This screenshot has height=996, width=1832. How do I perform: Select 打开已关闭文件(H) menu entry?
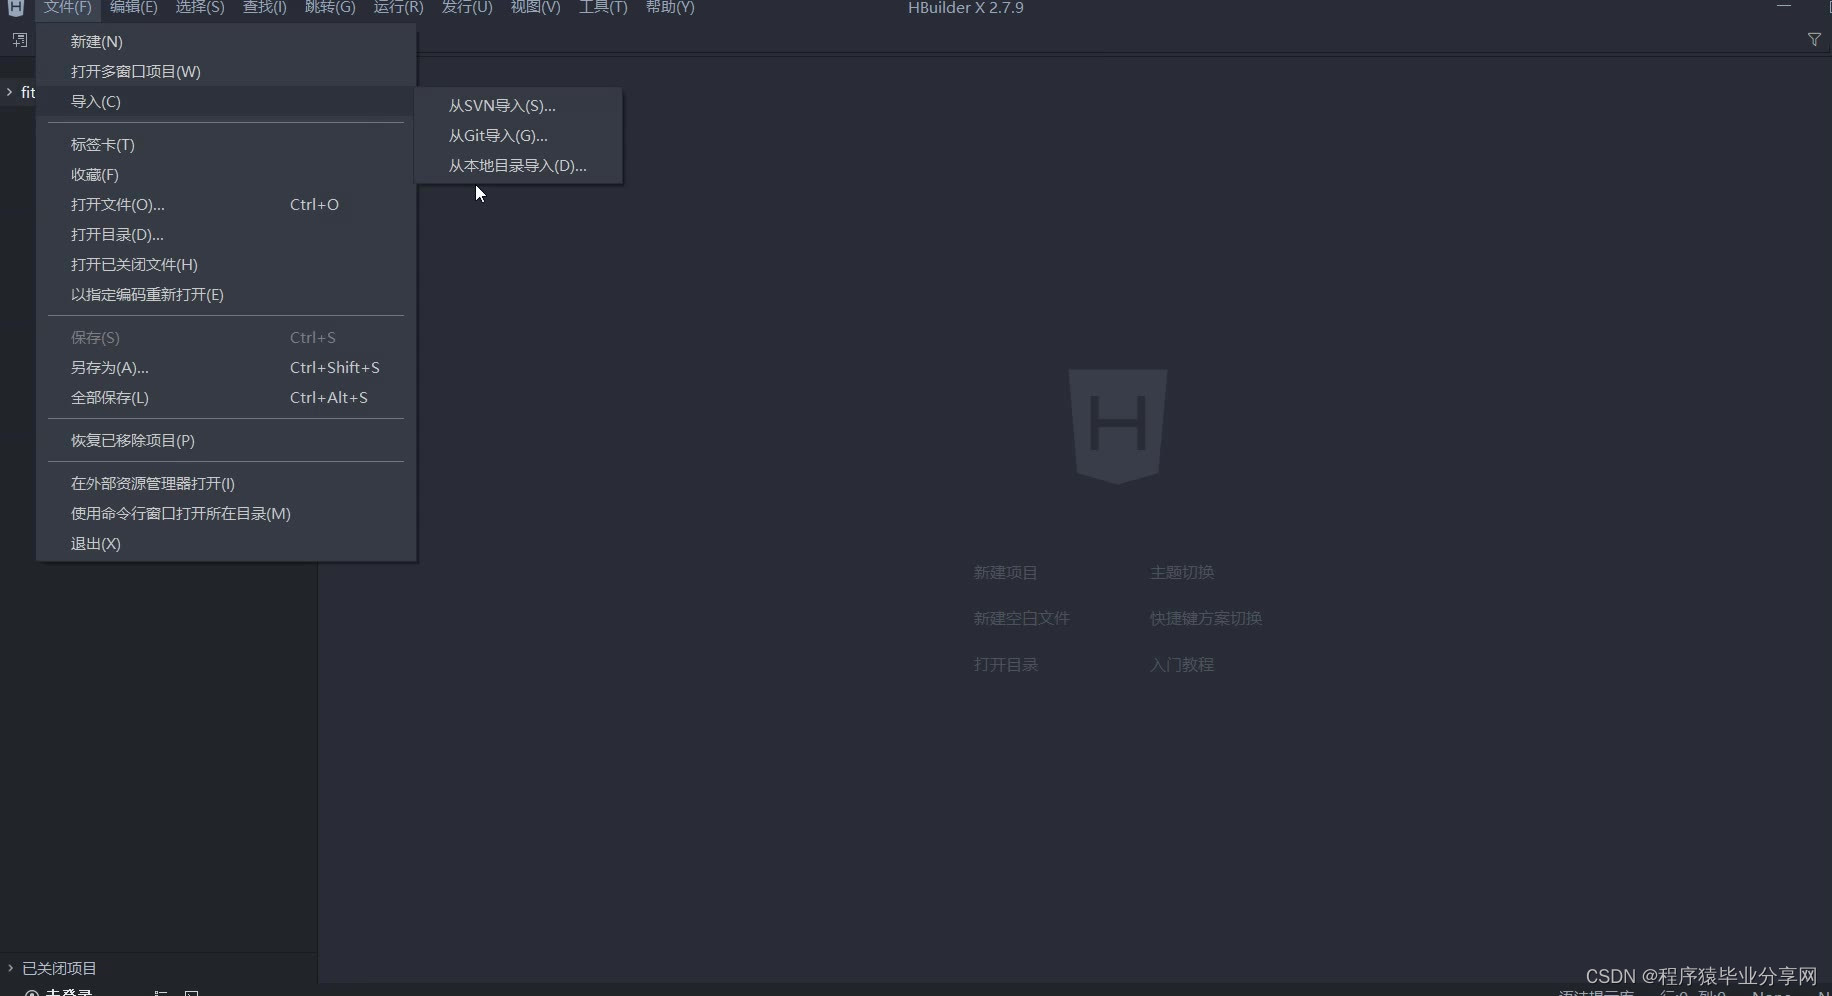[x=226, y=264]
